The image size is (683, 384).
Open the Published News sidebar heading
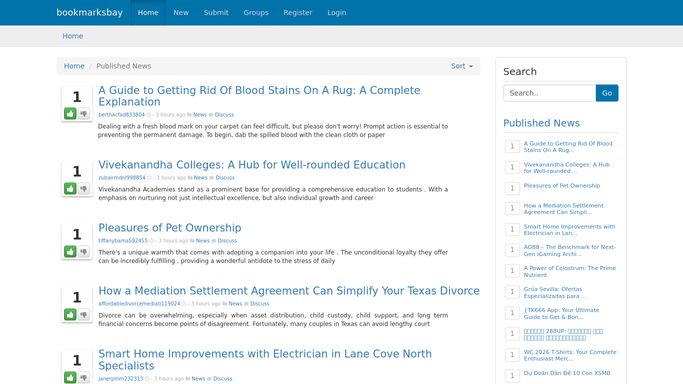pyautogui.click(x=541, y=123)
